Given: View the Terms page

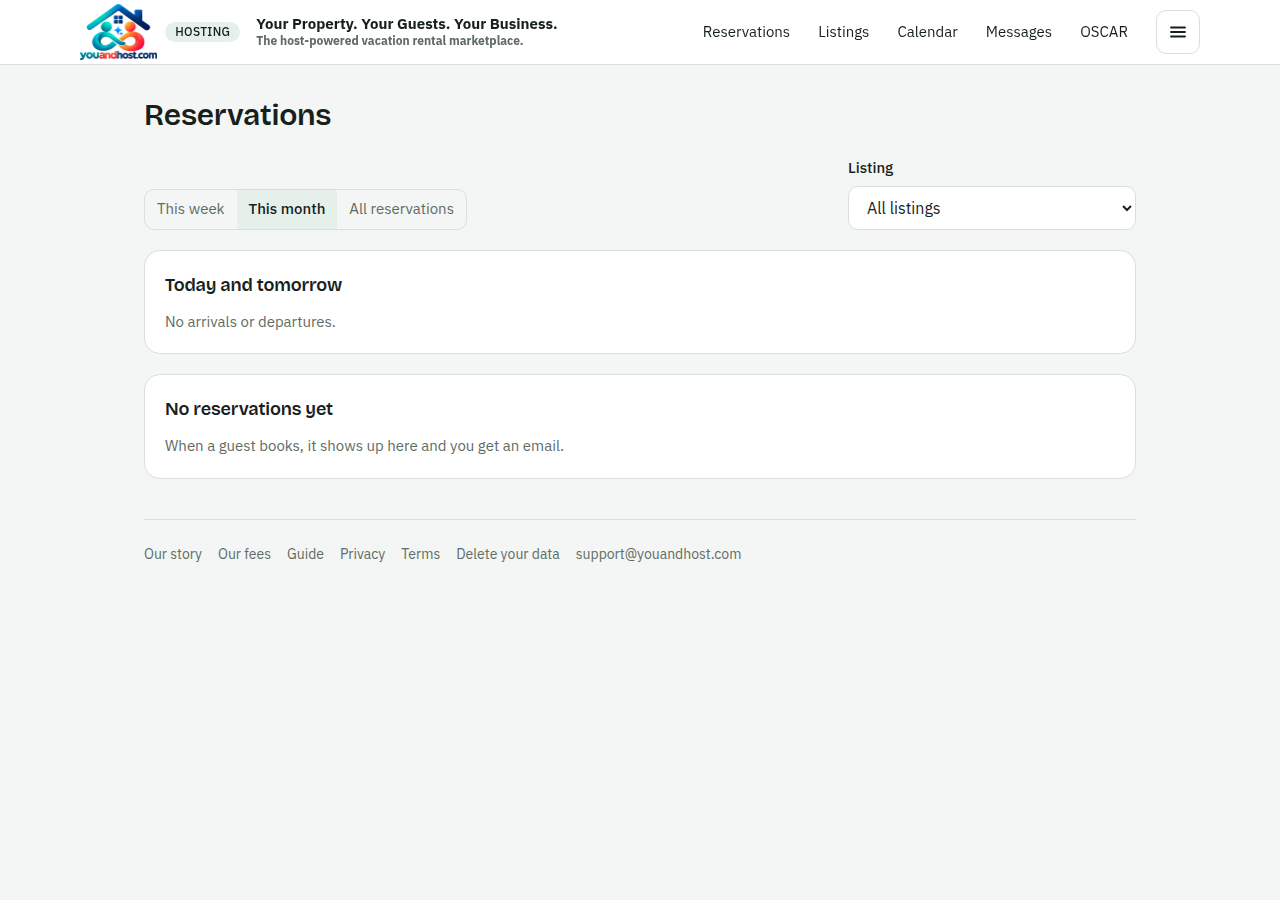Looking at the screenshot, I should point(420,554).
